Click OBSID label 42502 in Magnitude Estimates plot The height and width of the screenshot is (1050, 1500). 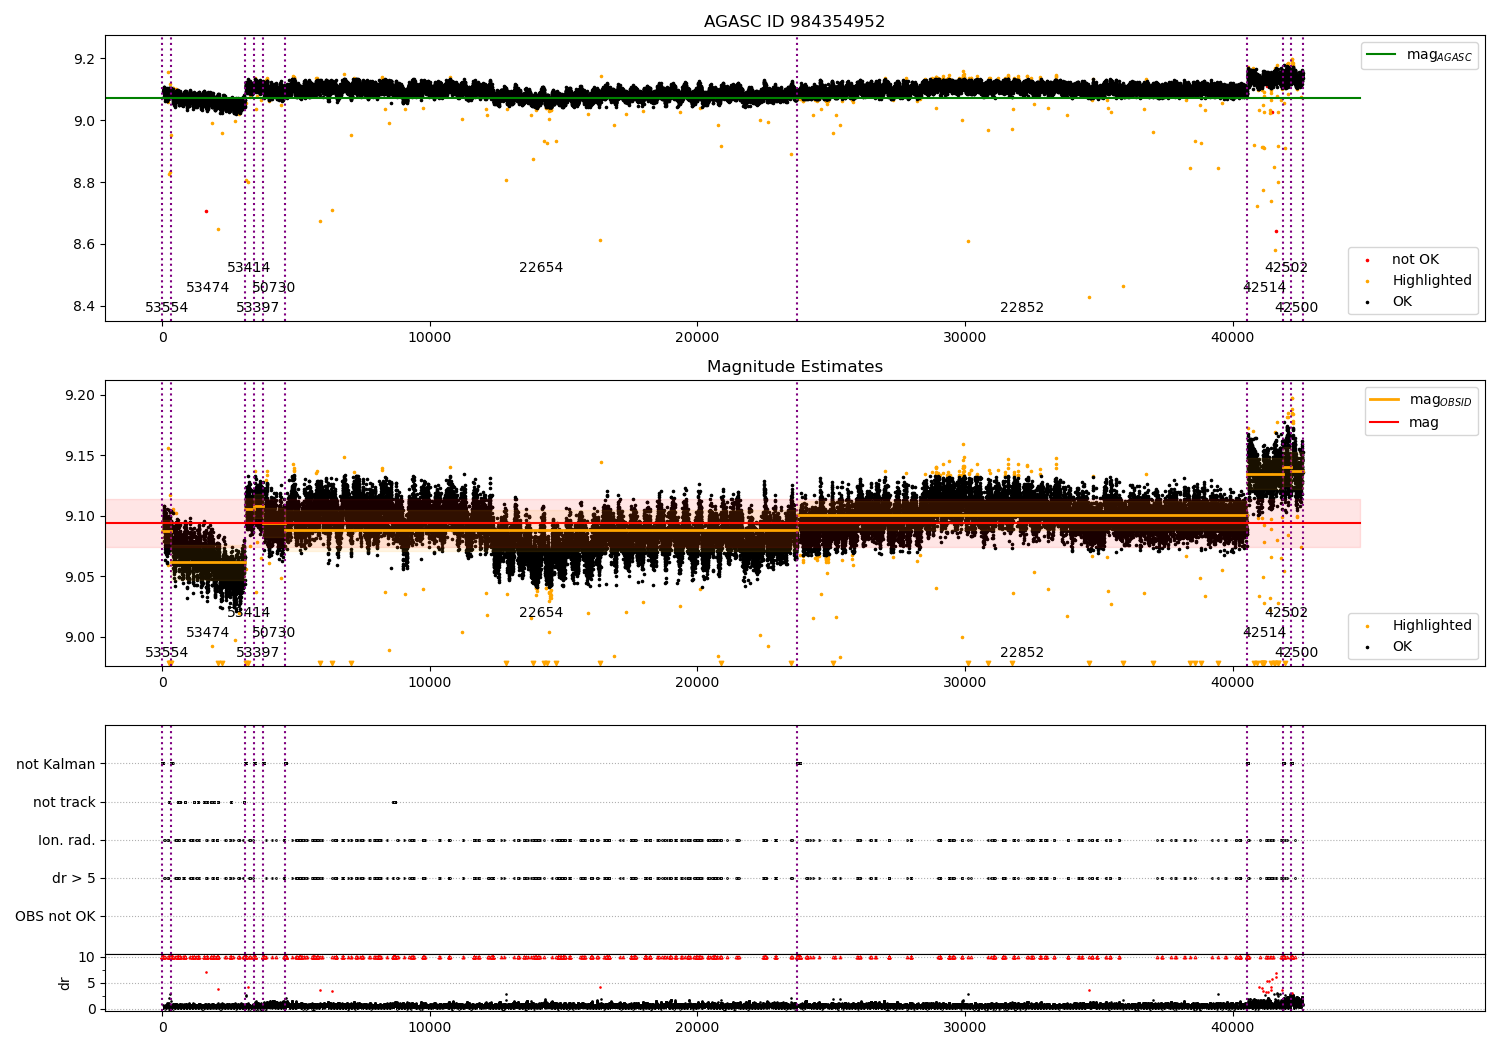(1286, 613)
